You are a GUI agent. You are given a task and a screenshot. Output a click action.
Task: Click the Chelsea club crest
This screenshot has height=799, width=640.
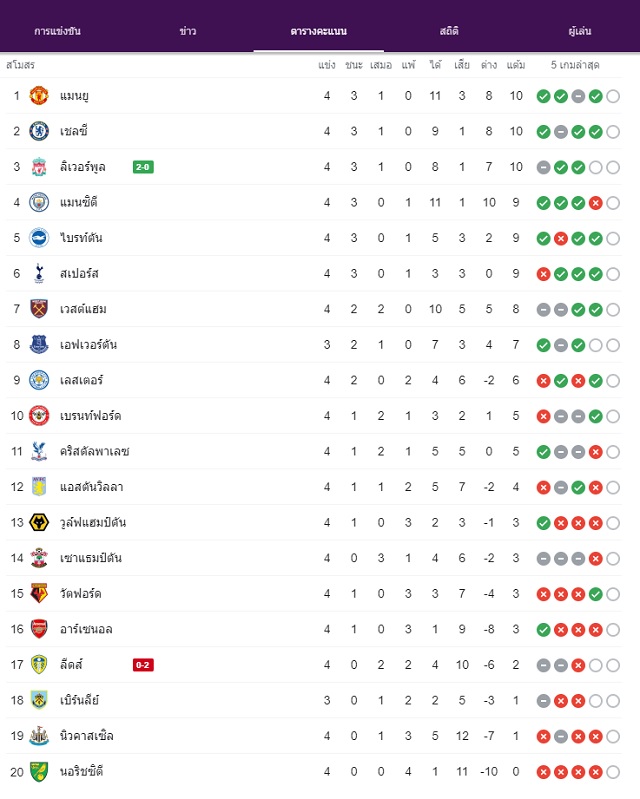(39, 131)
